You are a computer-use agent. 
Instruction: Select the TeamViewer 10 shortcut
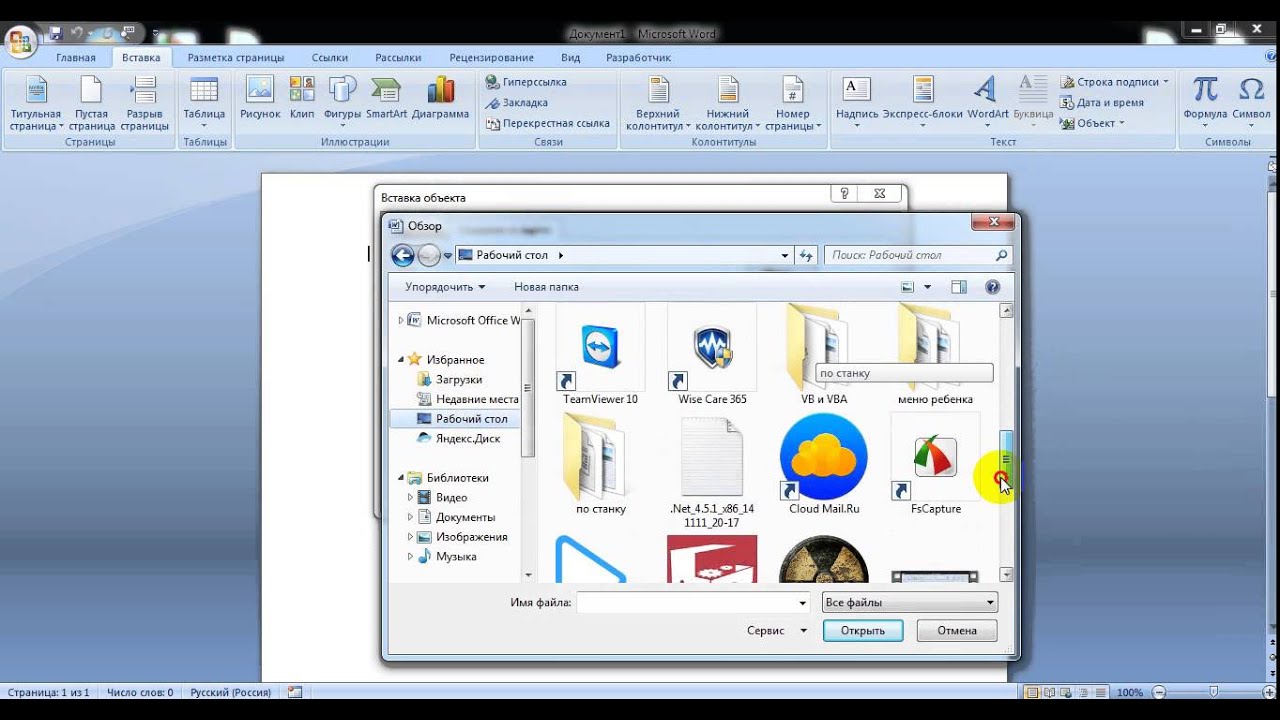point(601,353)
